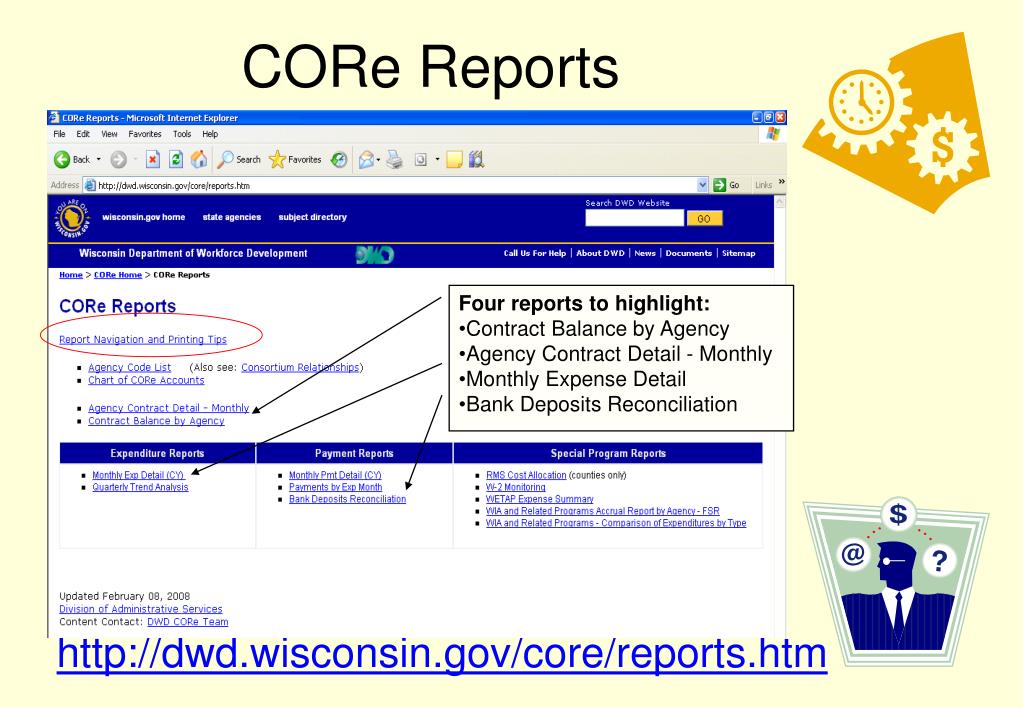This screenshot has height=708, width=1023.
Task: Open the Edit button dropdown arrow
Action: coord(437,159)
